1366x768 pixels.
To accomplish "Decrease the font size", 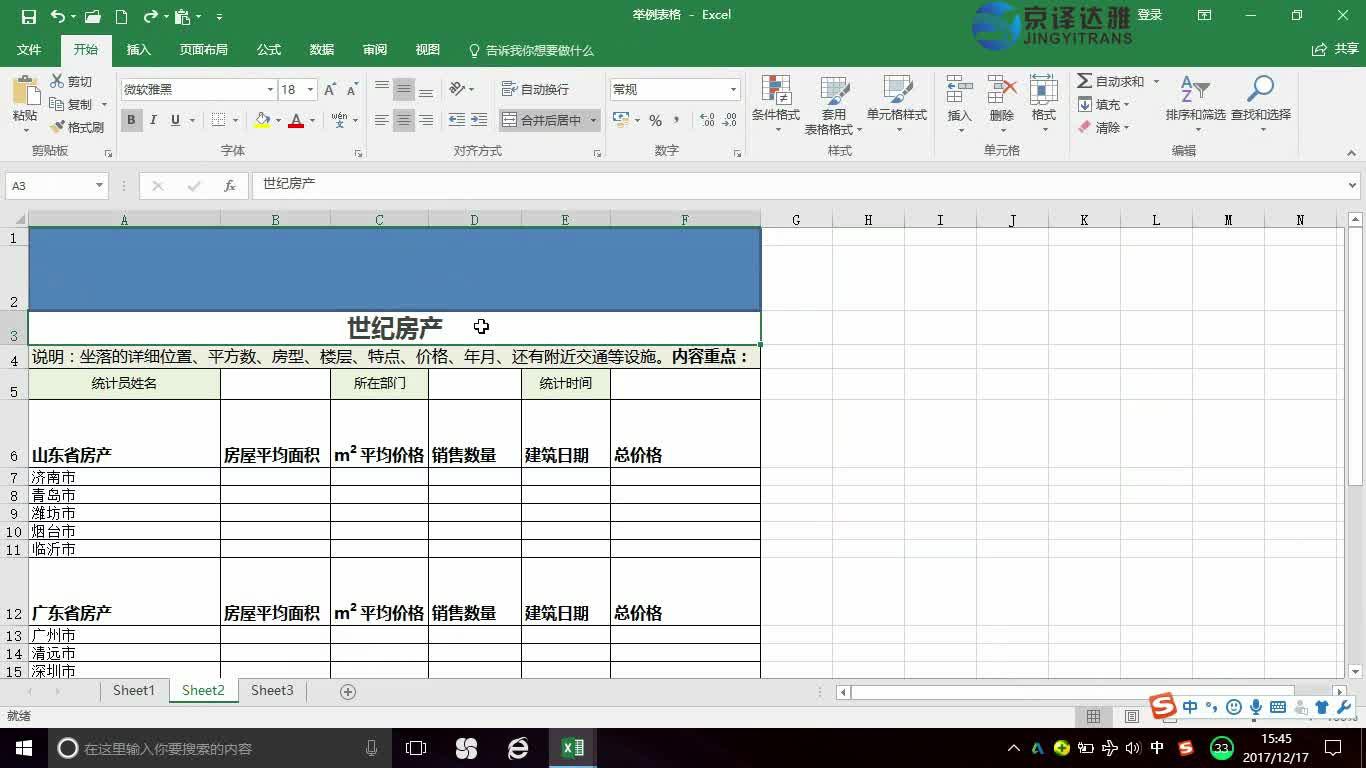I will coord(352,90).
